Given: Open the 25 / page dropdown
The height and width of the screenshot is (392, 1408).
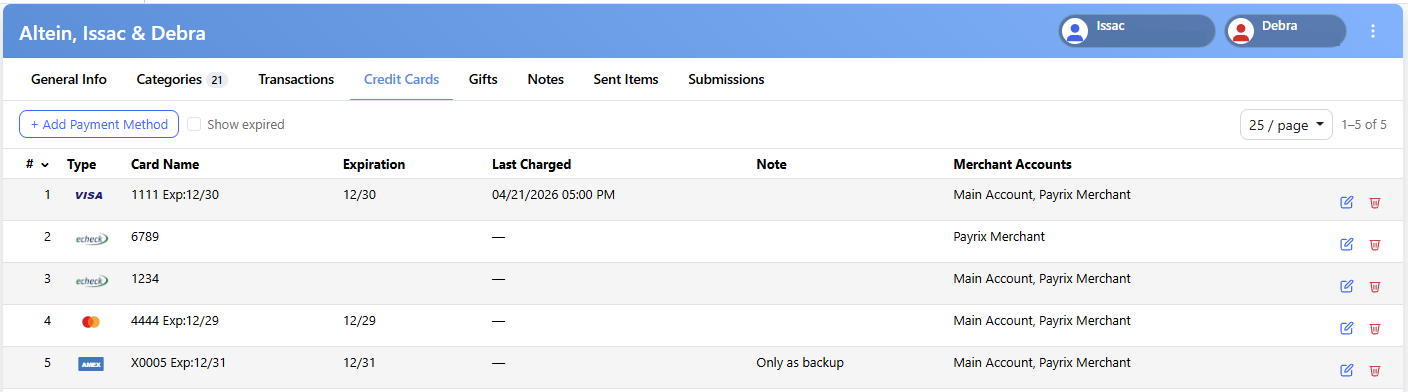Looking at the screenshot, I should click(x=1286, y=125).
